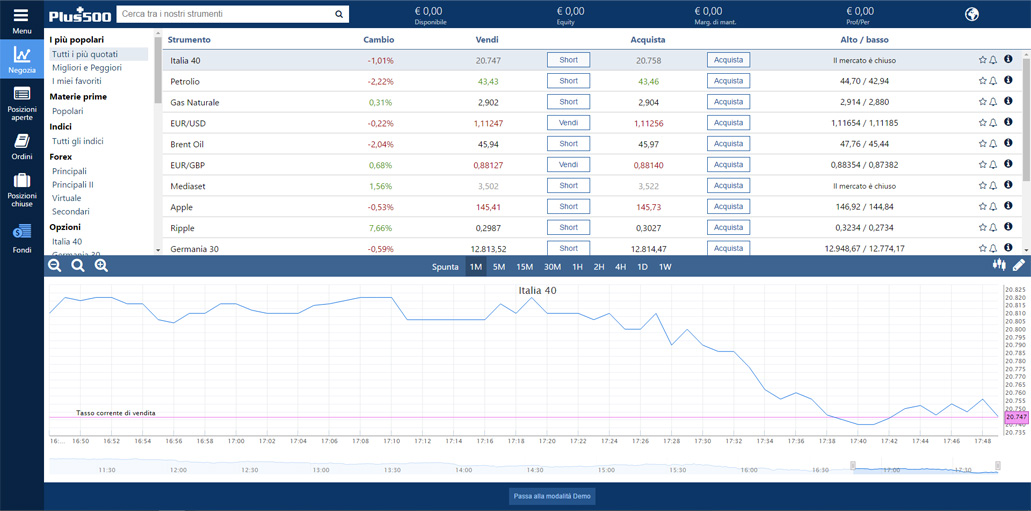Open chart drawing pencil tool
This screenshot has height=511, width=1031.
click(1019, 265)
